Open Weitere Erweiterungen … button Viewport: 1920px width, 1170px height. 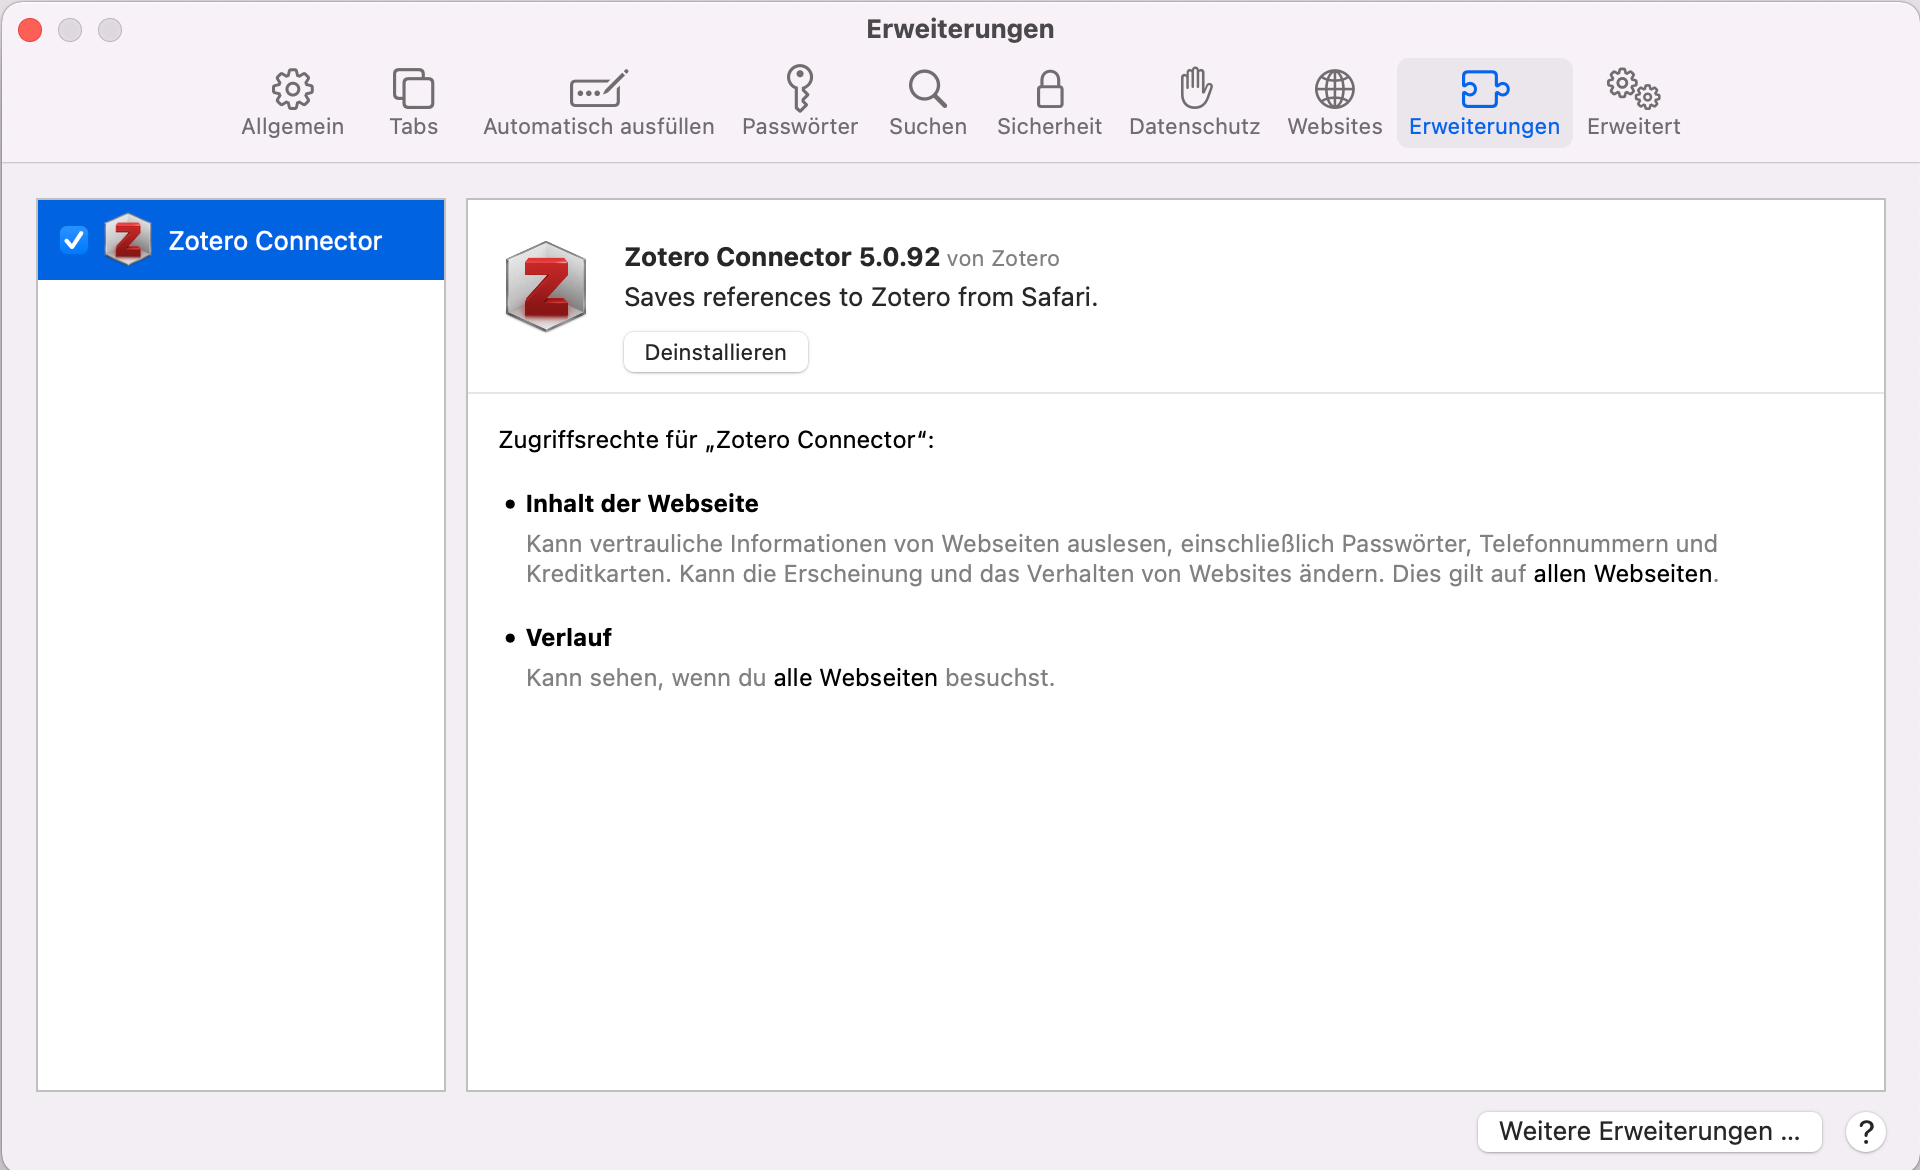(x=1649, y=1131)
